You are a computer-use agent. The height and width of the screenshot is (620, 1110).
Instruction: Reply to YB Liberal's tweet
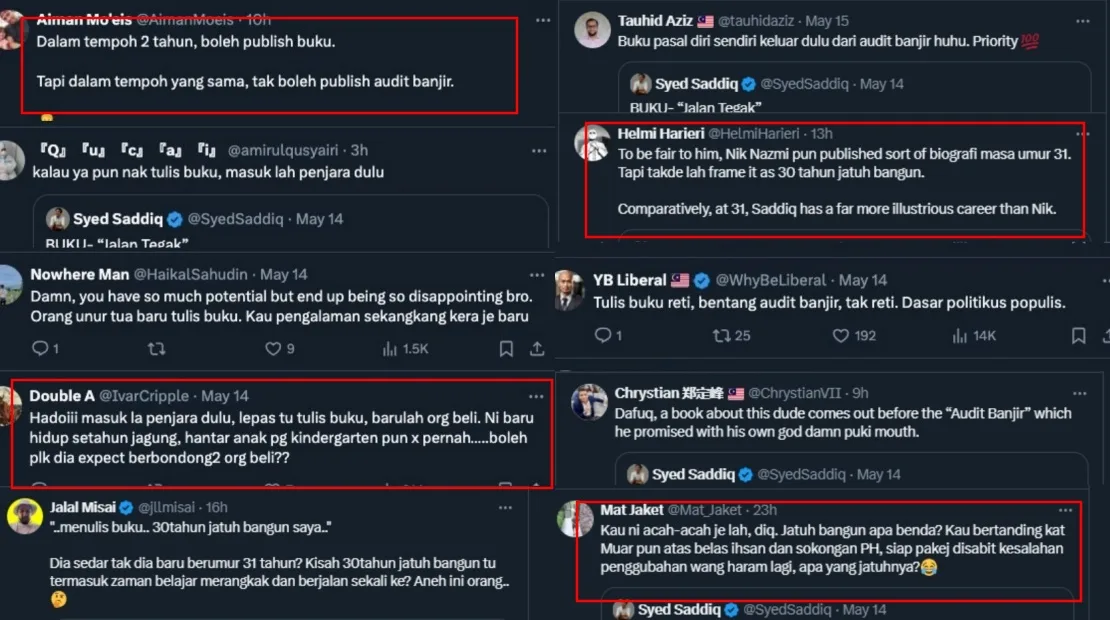coord(602,336)
